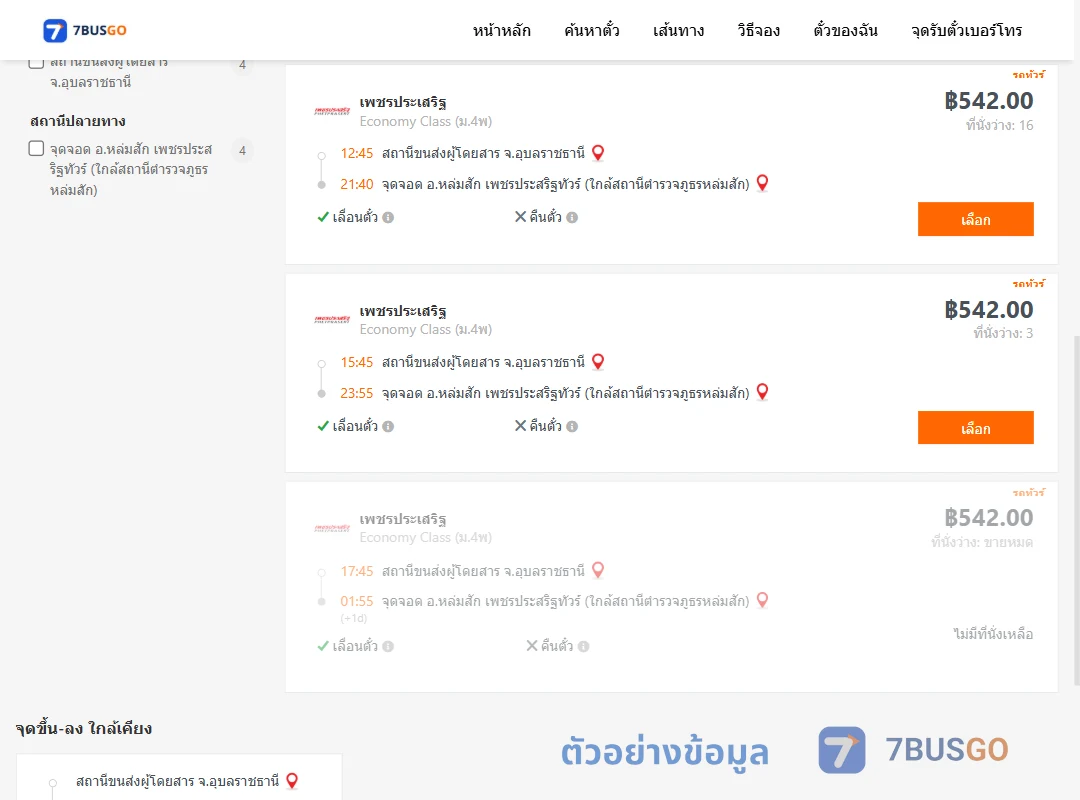Click the ฿542.00 price of the 15:45 trip
This screenshot has height=800, width=1080.
(989, 309)
